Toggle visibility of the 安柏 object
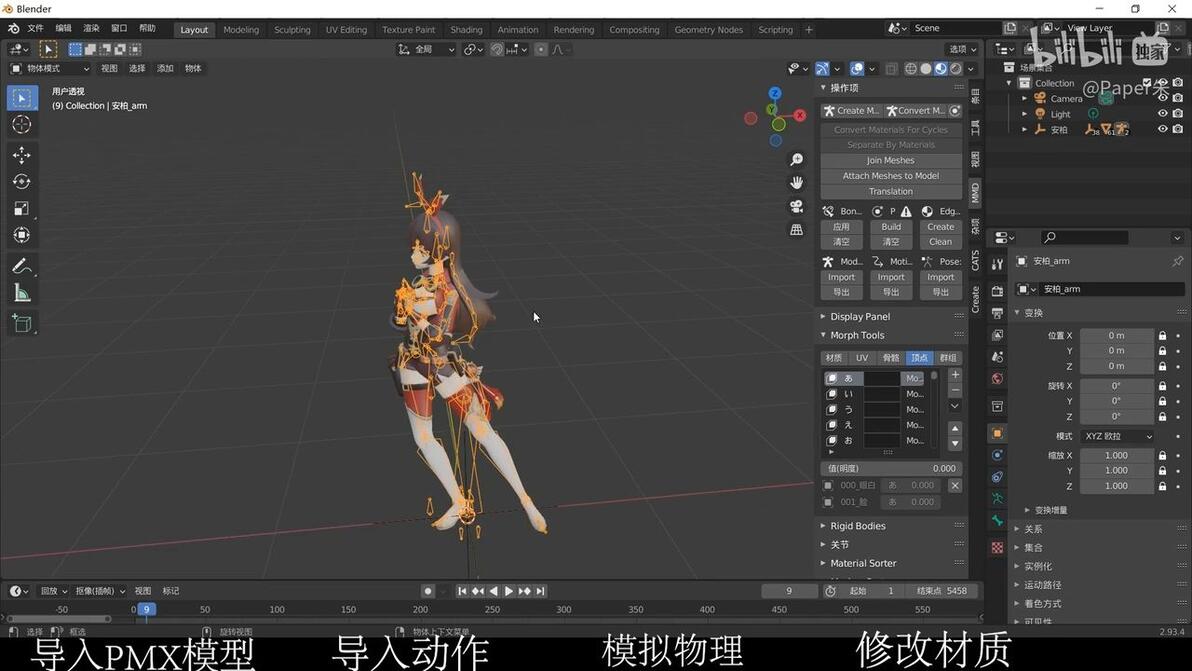This screenshot has width=1192, height=671. pyautogui.click(x=1162, y=129)
